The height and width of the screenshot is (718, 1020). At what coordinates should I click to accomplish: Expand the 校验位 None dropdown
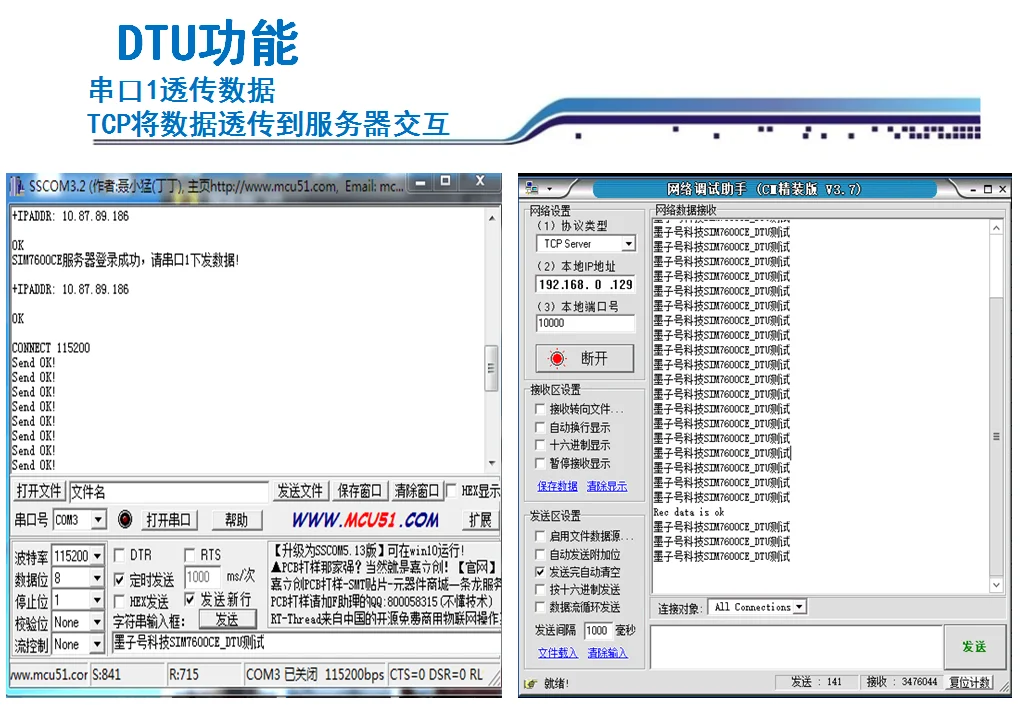coord(98,622)
